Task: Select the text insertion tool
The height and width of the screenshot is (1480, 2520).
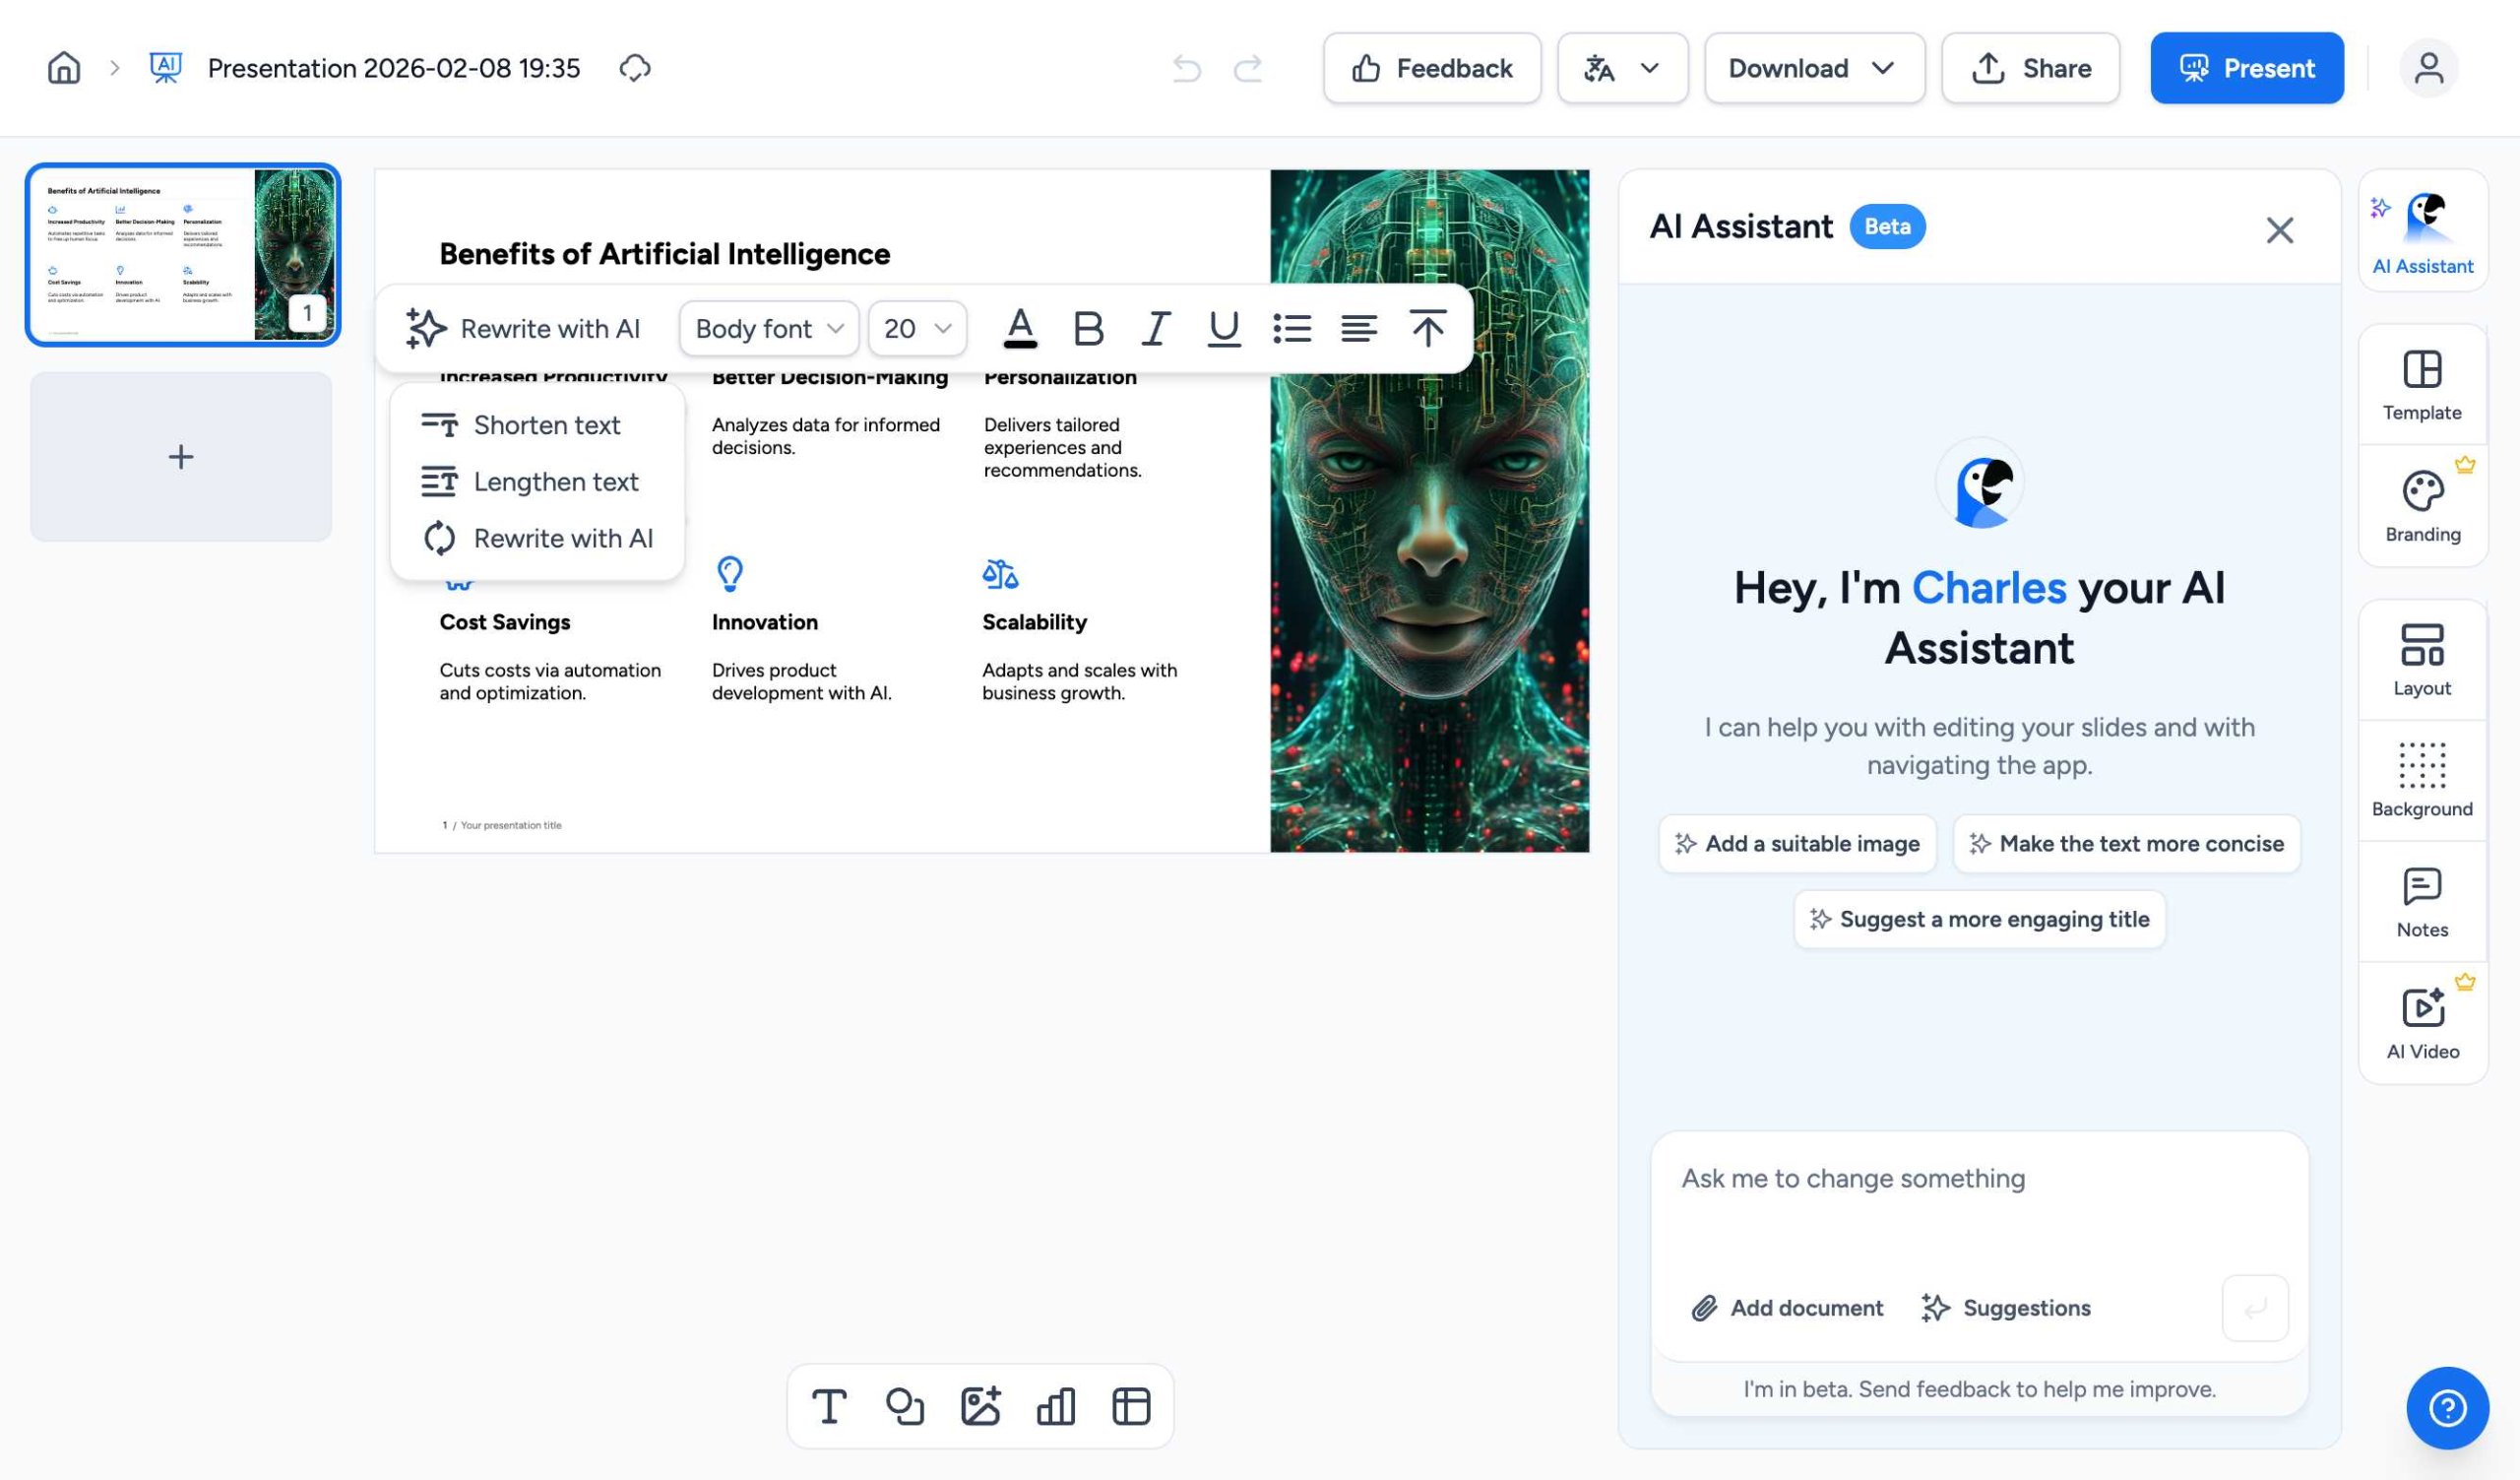Action: tap(829, 1406)
